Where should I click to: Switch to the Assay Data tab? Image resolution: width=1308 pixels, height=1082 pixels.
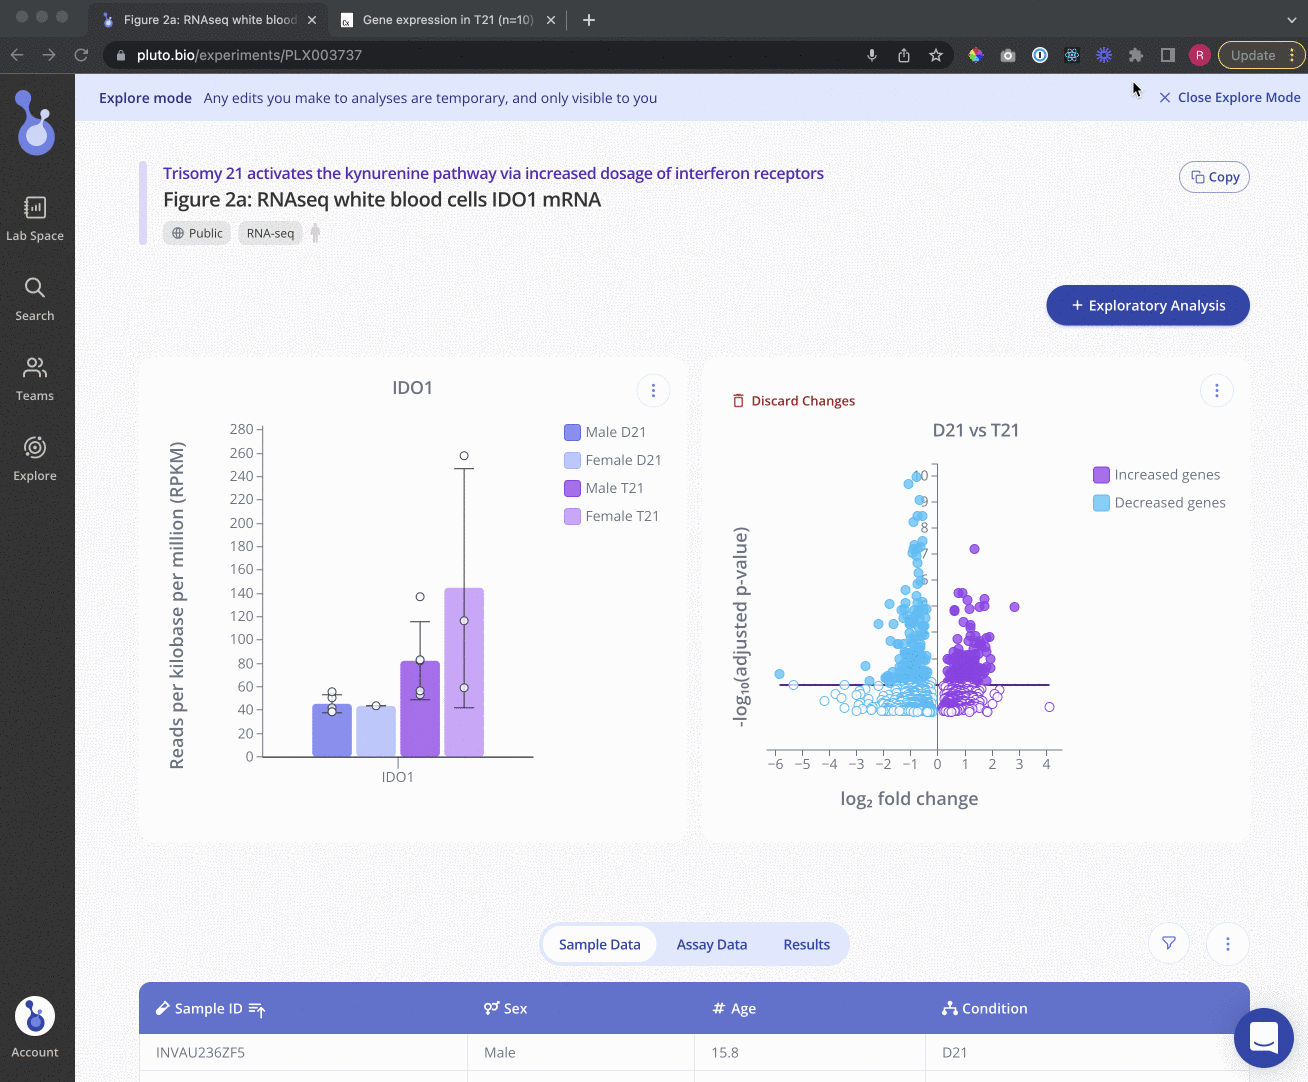tap(711, 944)
